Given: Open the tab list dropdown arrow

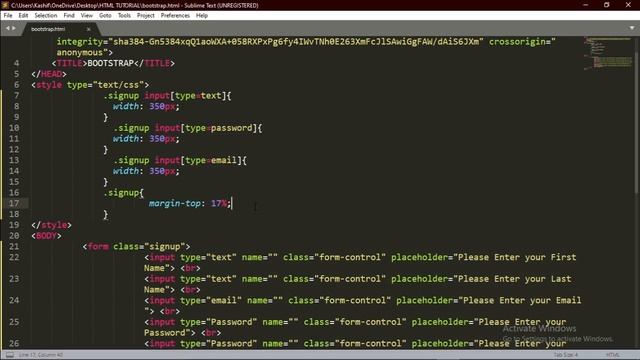Looking at the screenshot, I should 632,28.
